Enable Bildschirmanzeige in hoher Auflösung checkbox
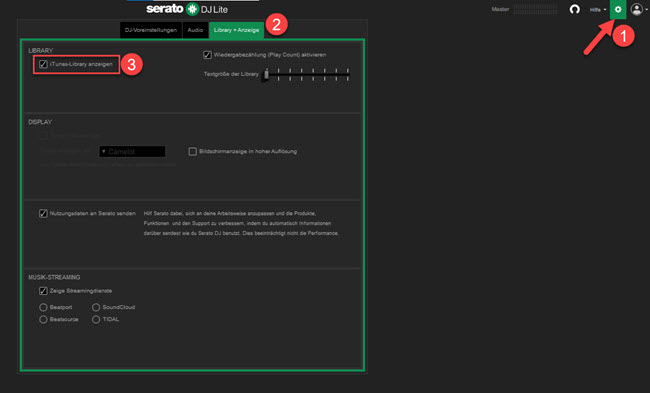The height and width of the screenshot is (393, 650). coord(192,151)
